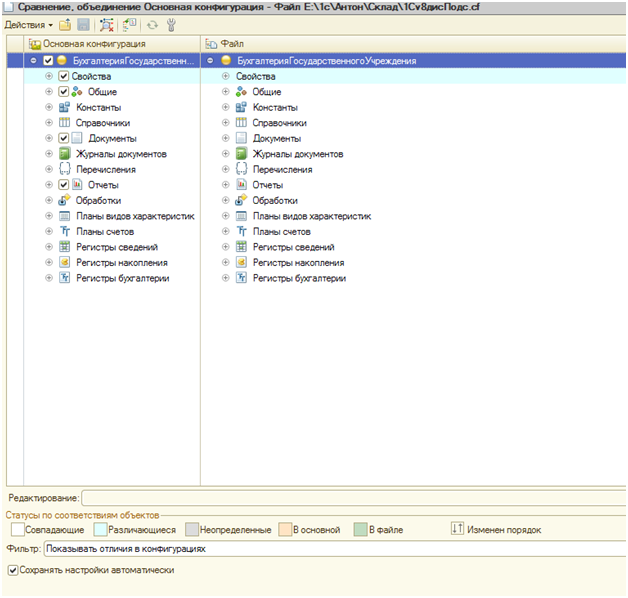628x598 pixels.
Task: Click Документы icon in Основная конфигурация column
Action: 77,138
